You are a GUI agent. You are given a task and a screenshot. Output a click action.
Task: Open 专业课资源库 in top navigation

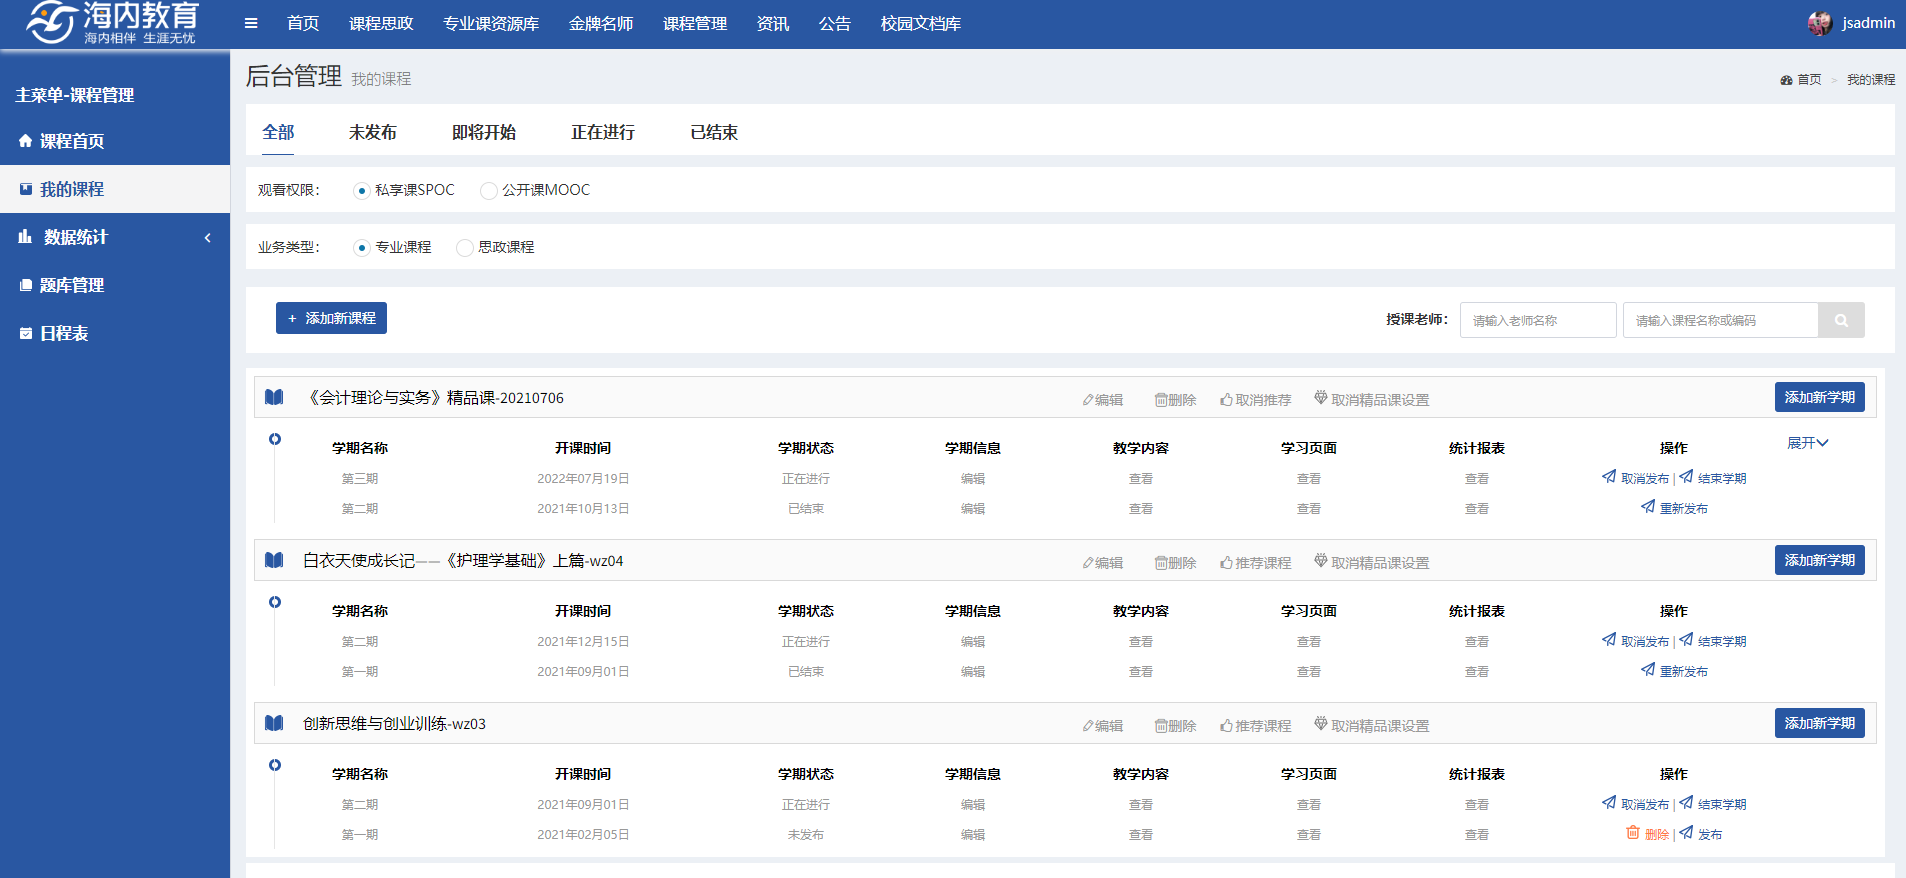pos(490,23)
